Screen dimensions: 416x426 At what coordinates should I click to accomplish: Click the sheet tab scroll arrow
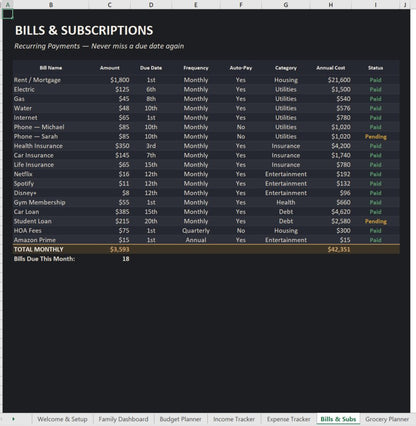pyautogui.click(x=13, y=419)
